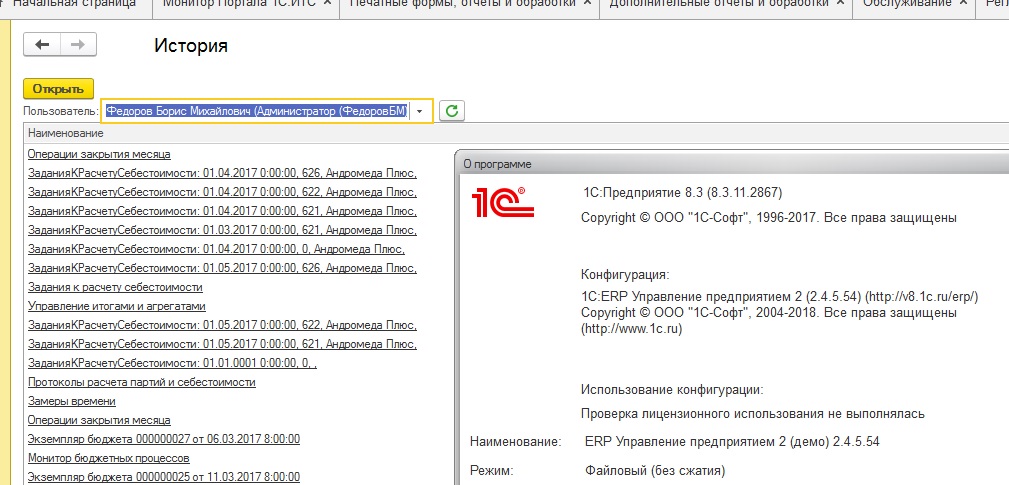Refresh the history list with green icon
This screenshot has width=1009, height=485.
coord(452,111)
